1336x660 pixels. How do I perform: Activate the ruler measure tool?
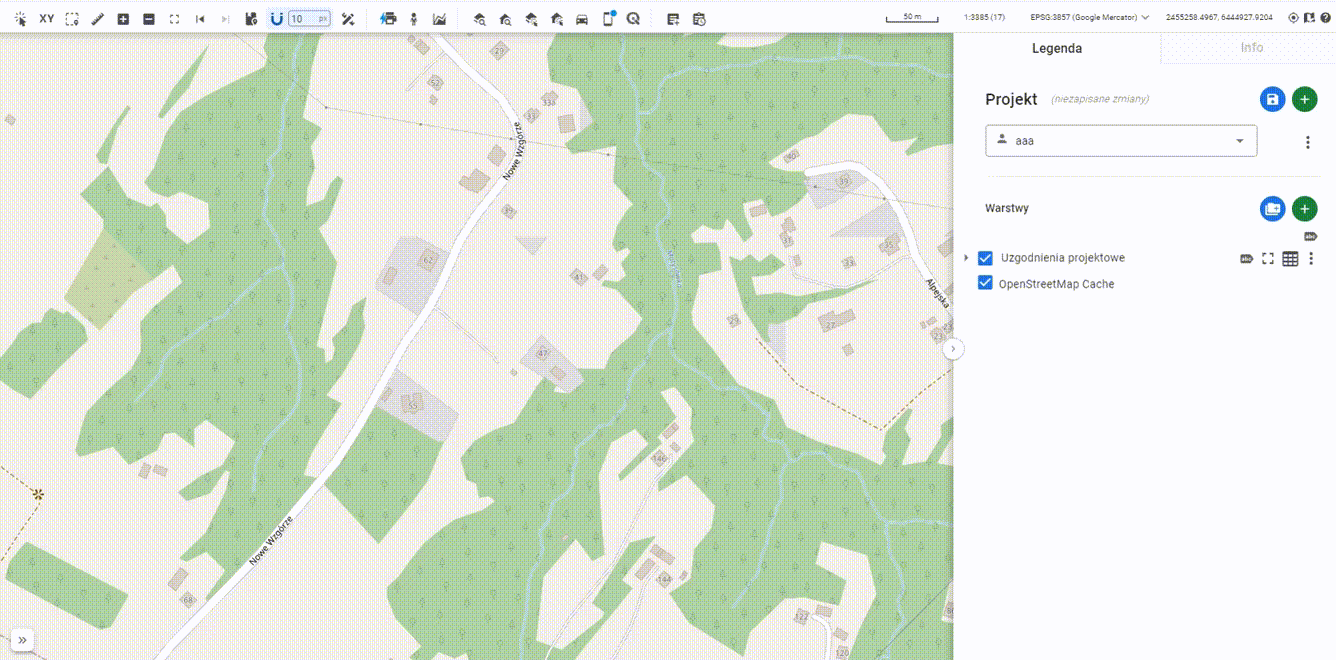(98, 19)
